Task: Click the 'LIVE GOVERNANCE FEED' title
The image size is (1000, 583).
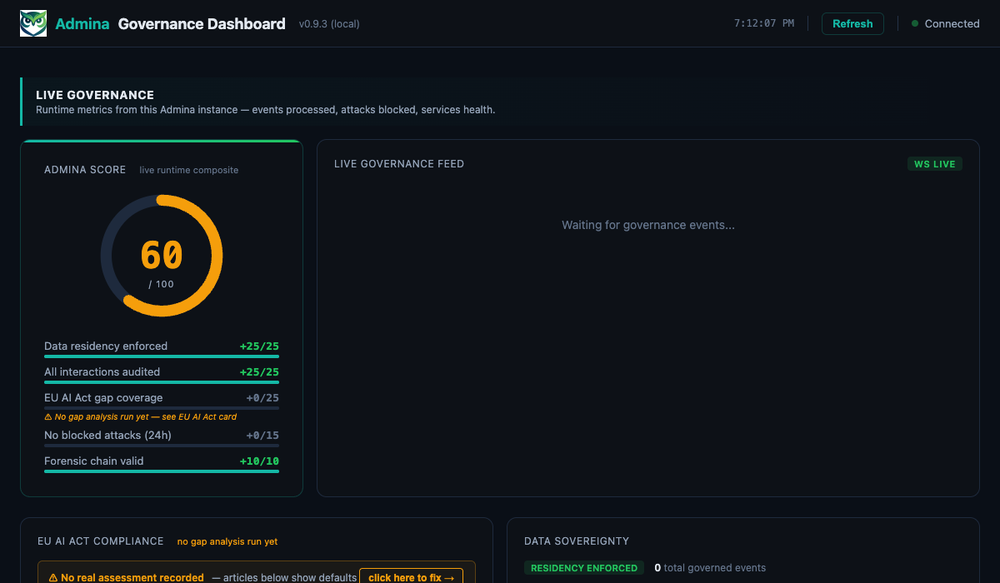Action: pos(399,164)
